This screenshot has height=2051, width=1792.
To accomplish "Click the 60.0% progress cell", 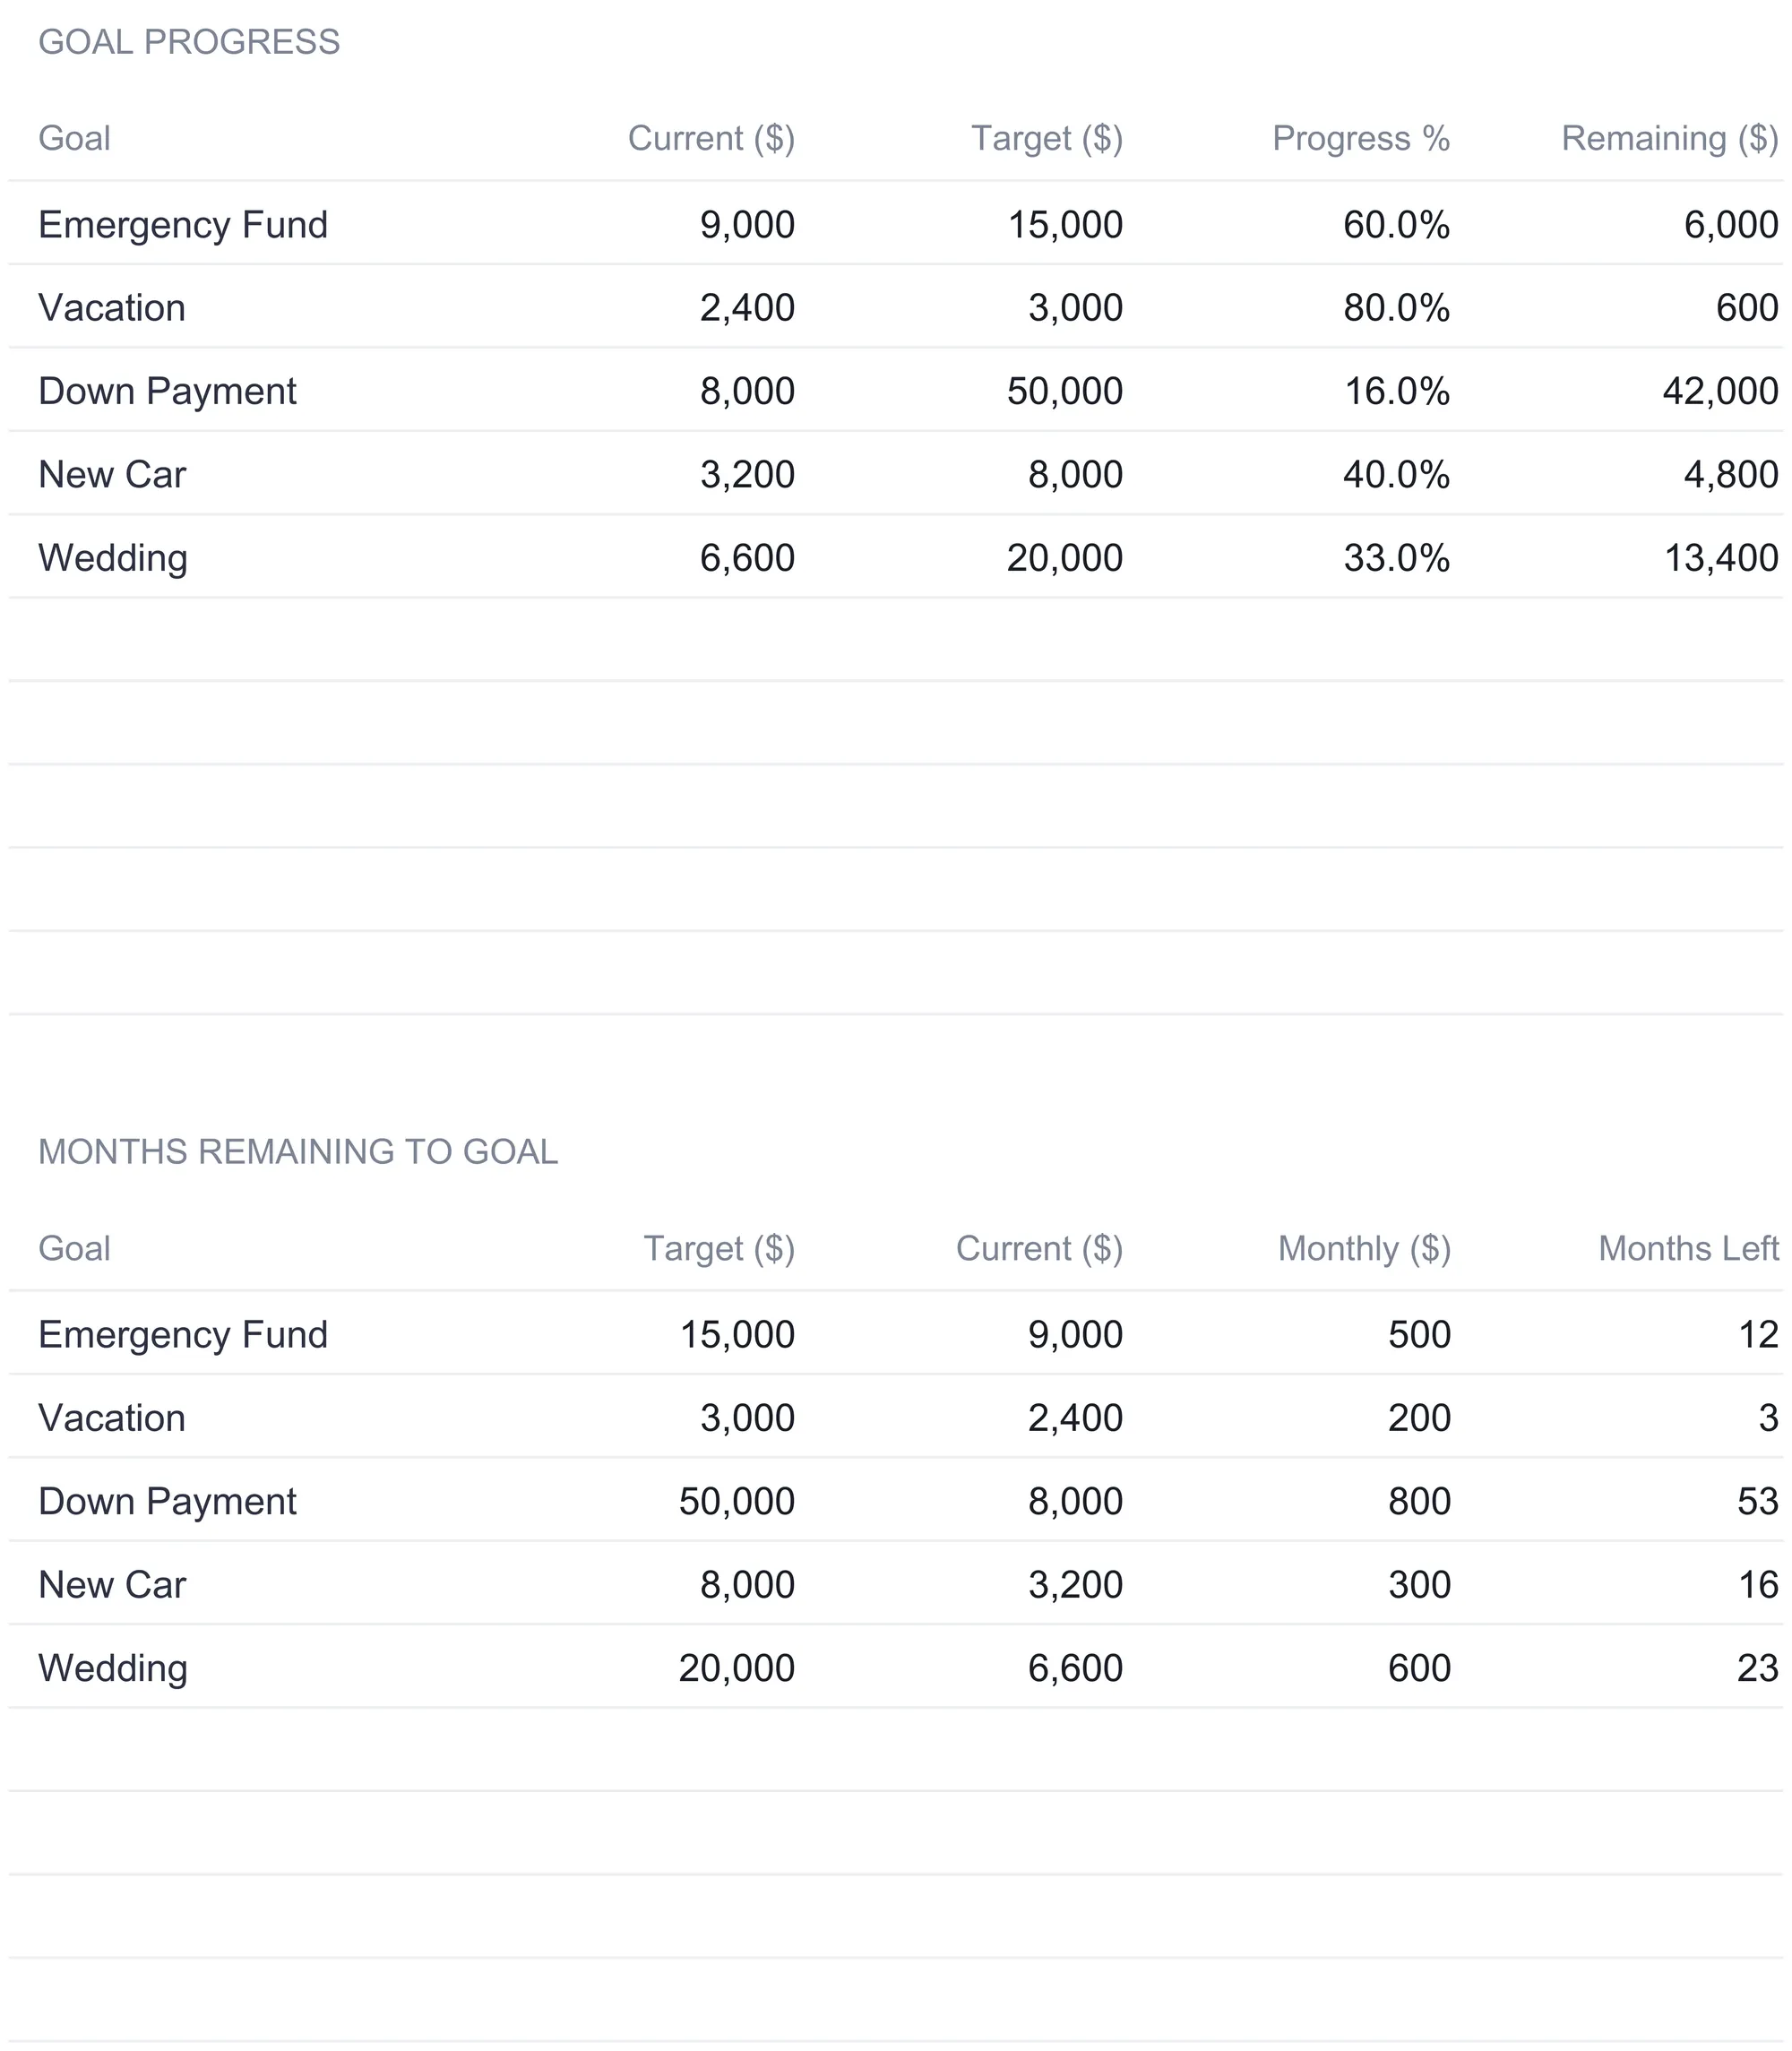I will tap(1396, 225).
